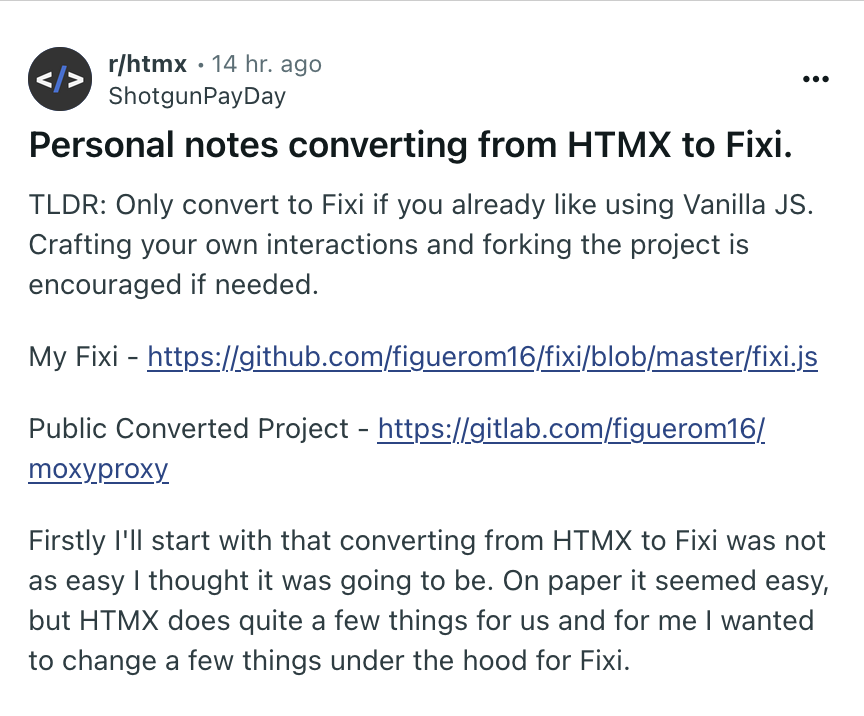Click the 'Public Converted Project -' label text
This screenshot has height=716, width=864.
tap(198, 428)
